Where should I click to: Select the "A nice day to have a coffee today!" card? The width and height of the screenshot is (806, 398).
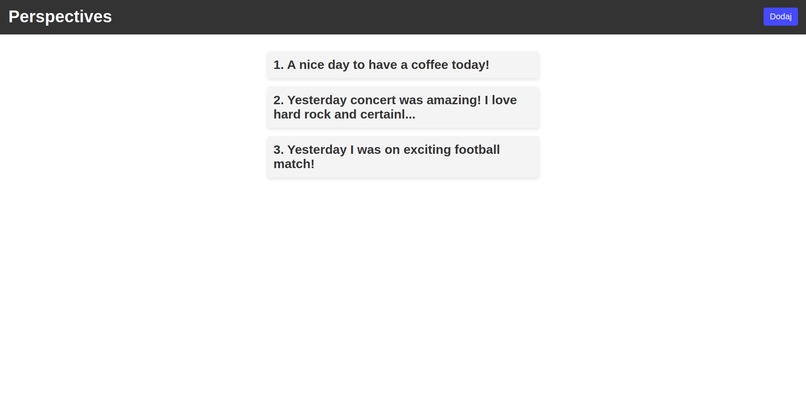403,65
